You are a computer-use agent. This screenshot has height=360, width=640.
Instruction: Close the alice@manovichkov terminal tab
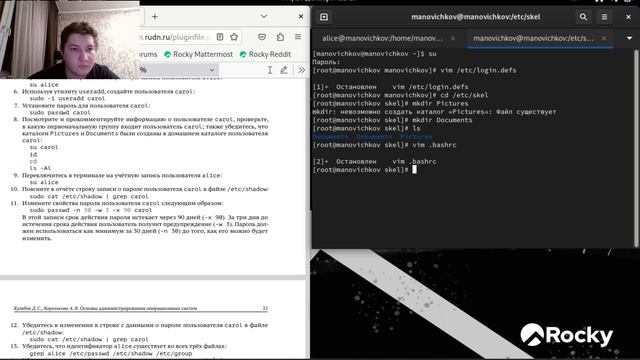point(453,38)
